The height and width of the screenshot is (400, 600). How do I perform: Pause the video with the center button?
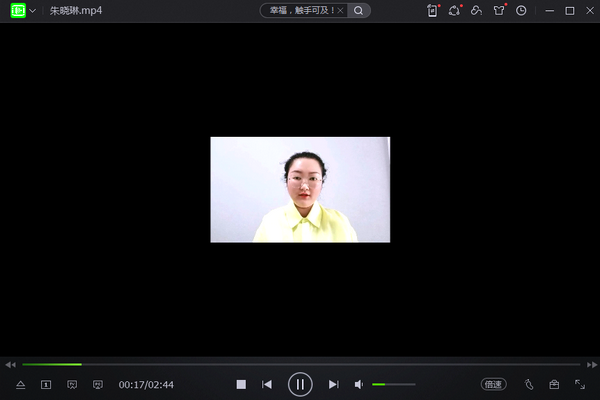point(300,384)
